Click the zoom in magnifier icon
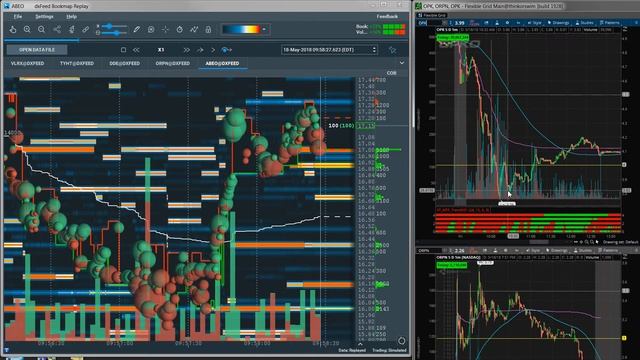This screenshot has height=360, width=640. click(x=27, y=29)
